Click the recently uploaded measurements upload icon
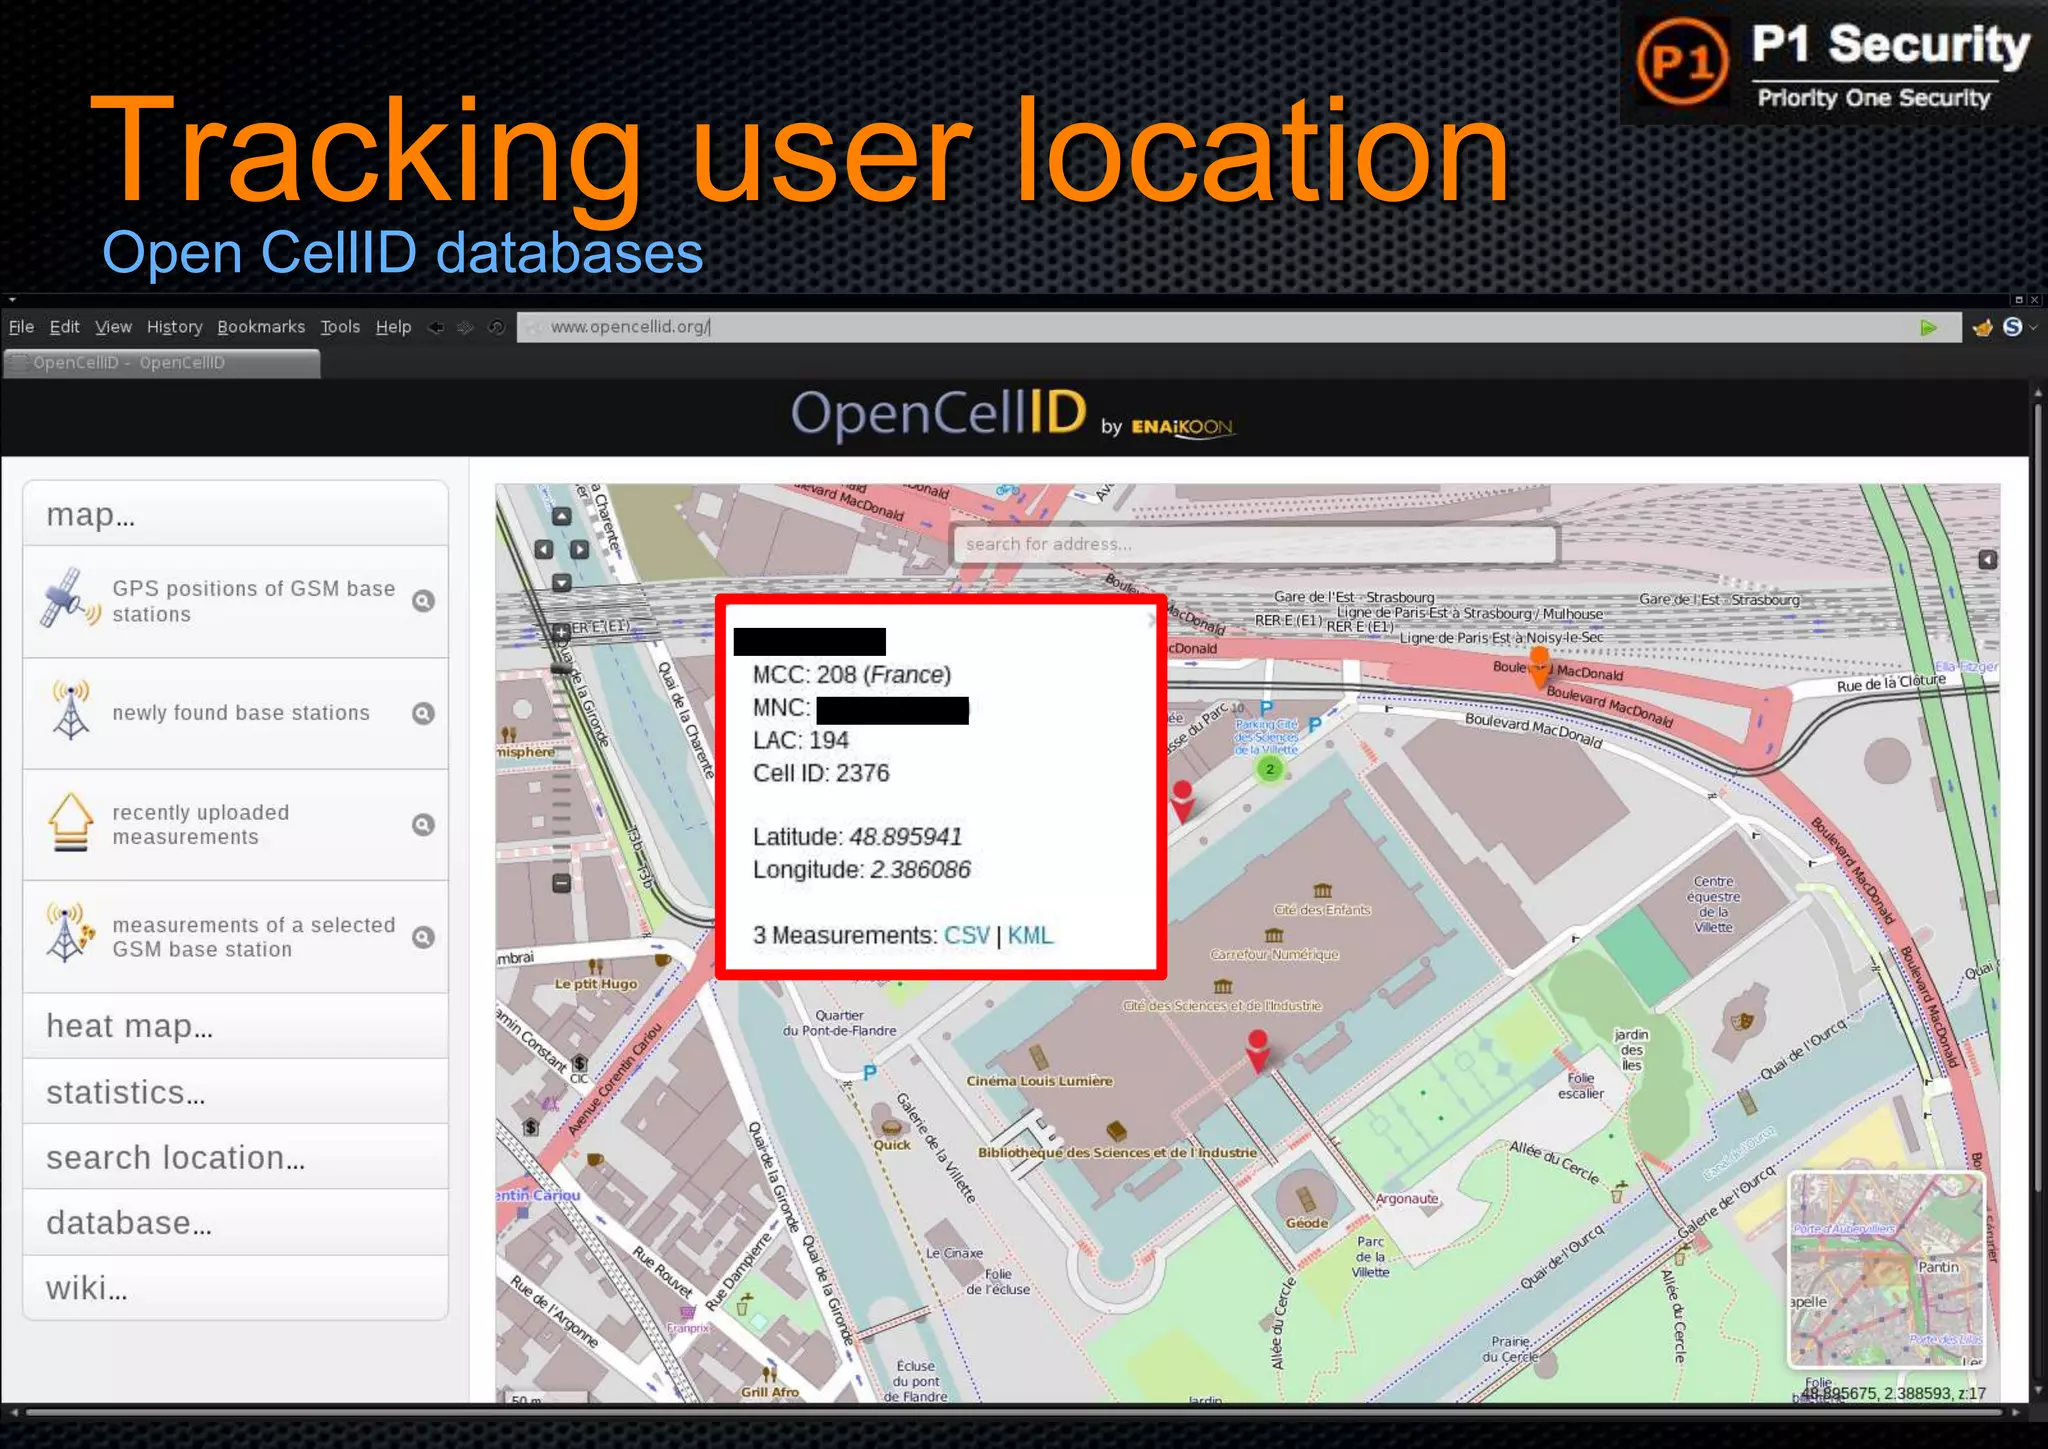 [x=70, y=822]
